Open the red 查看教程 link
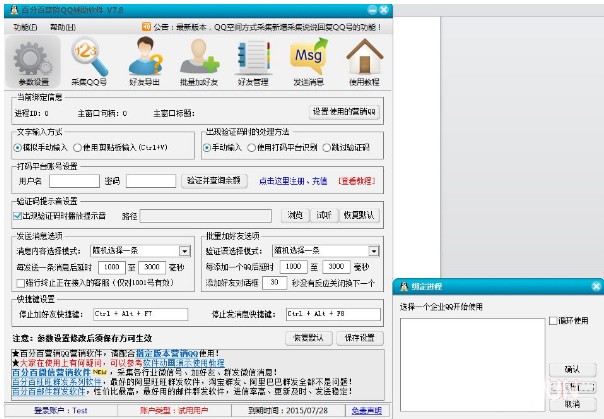Image resolution: width=604 pixels, height=419 pixels. point(356,181)
